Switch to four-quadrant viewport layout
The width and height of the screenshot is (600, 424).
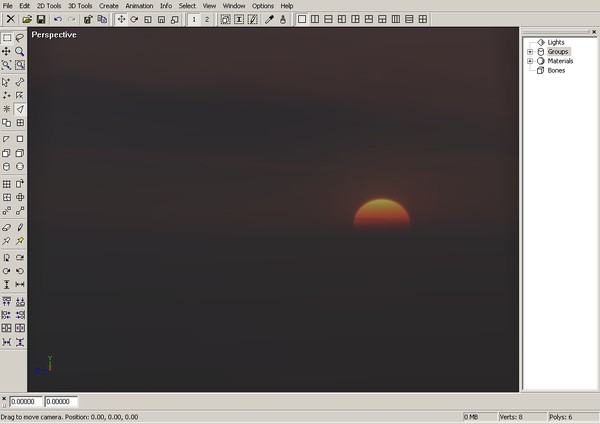point(423,19)
